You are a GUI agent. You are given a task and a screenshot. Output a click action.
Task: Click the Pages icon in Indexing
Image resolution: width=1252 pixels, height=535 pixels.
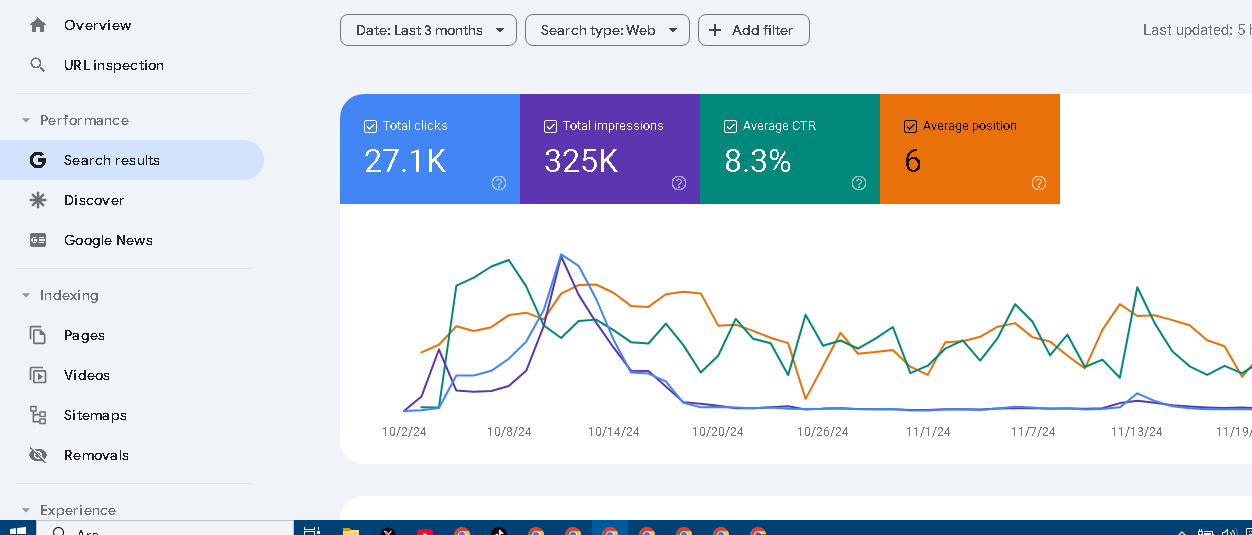[38, 335]
